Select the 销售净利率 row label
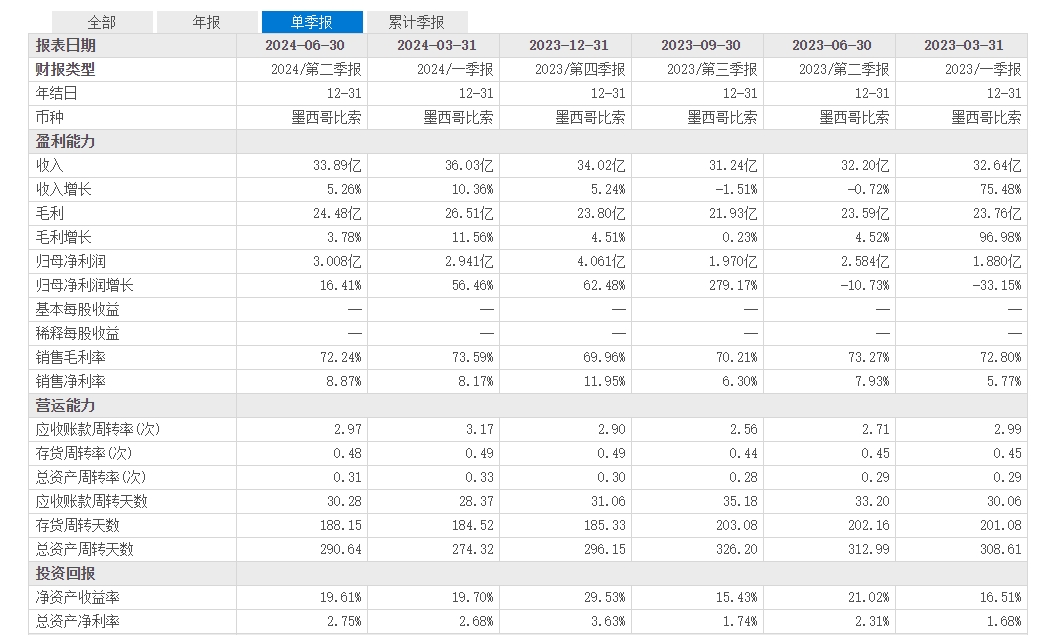 [71, 382]
